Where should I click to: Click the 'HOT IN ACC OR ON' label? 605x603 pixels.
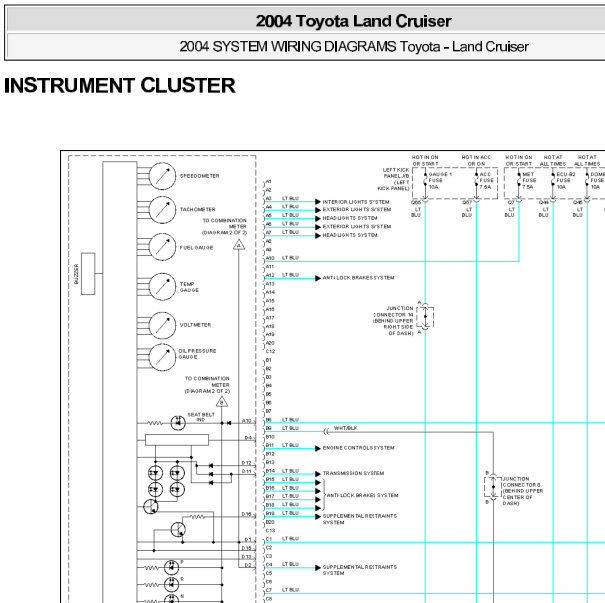pyautogui.click(x=476, y=160)
